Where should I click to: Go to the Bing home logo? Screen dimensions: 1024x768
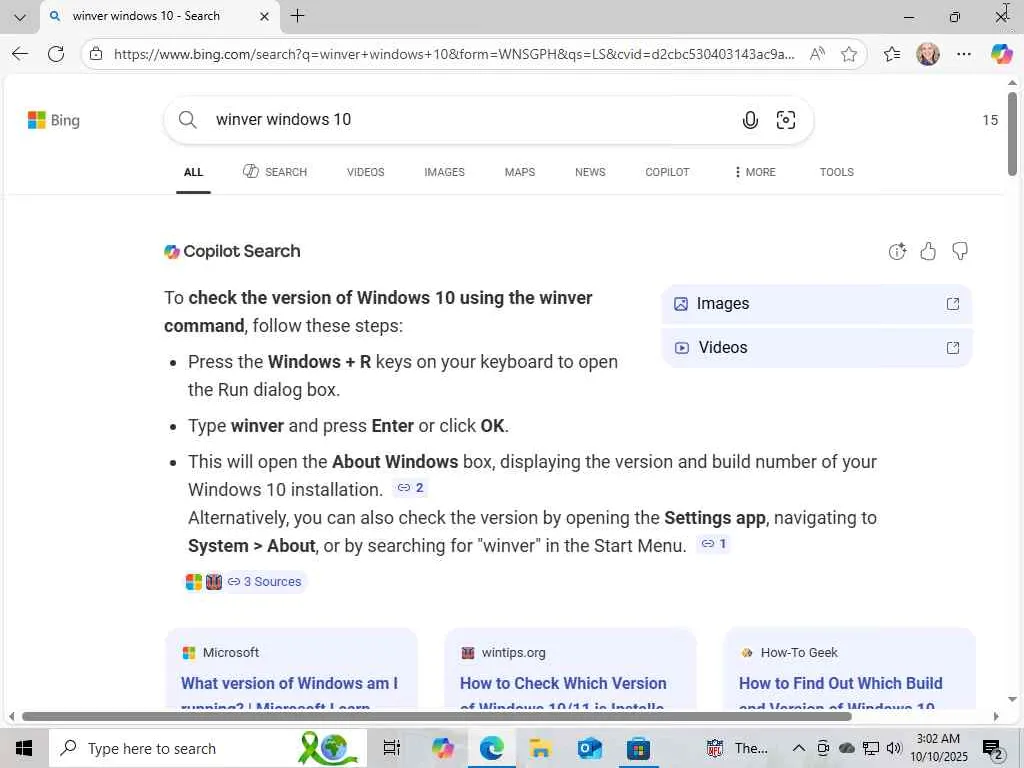point(54,120)
